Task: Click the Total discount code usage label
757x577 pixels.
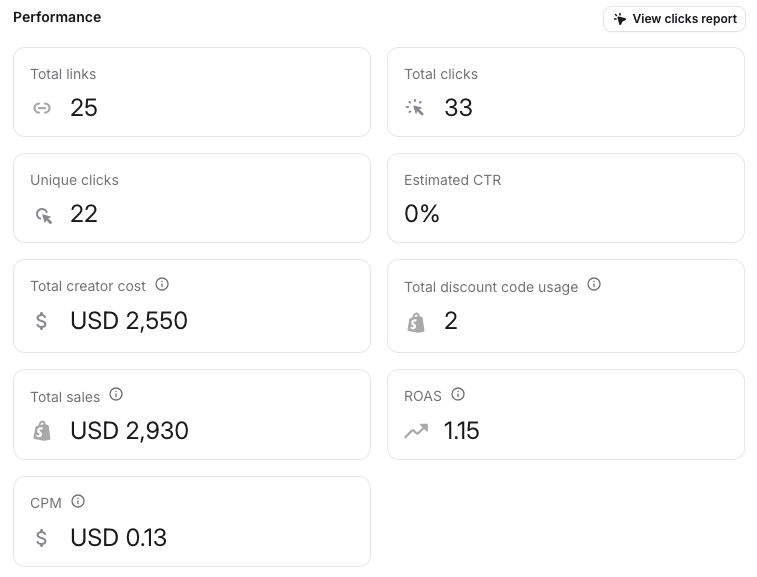Action: [491, 287]
